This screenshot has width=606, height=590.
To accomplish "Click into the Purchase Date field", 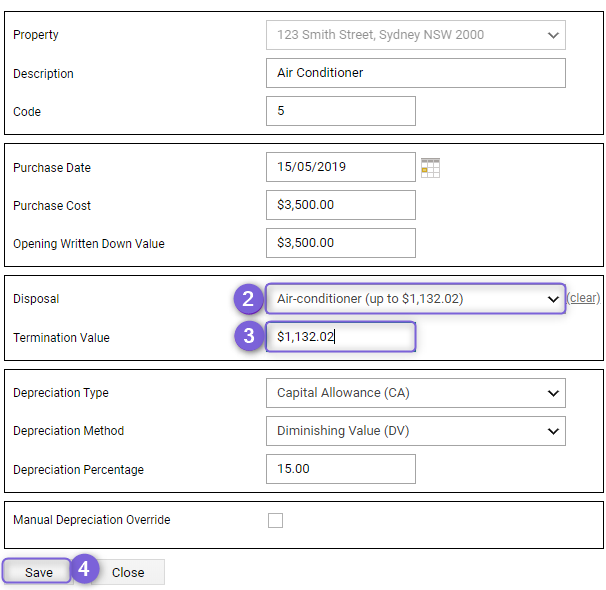I will pos(340,167).
